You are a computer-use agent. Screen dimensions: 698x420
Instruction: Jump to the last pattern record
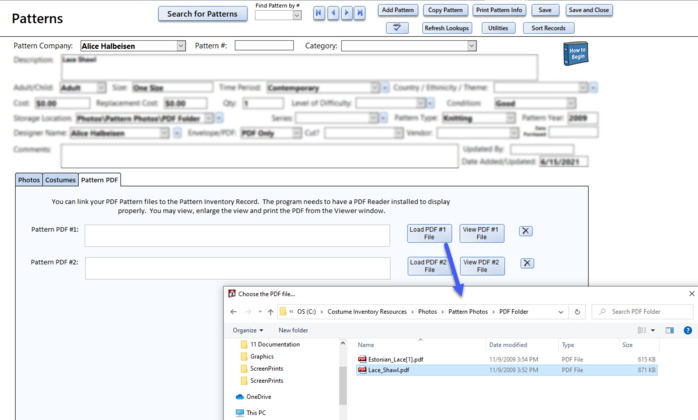(360, 13)
